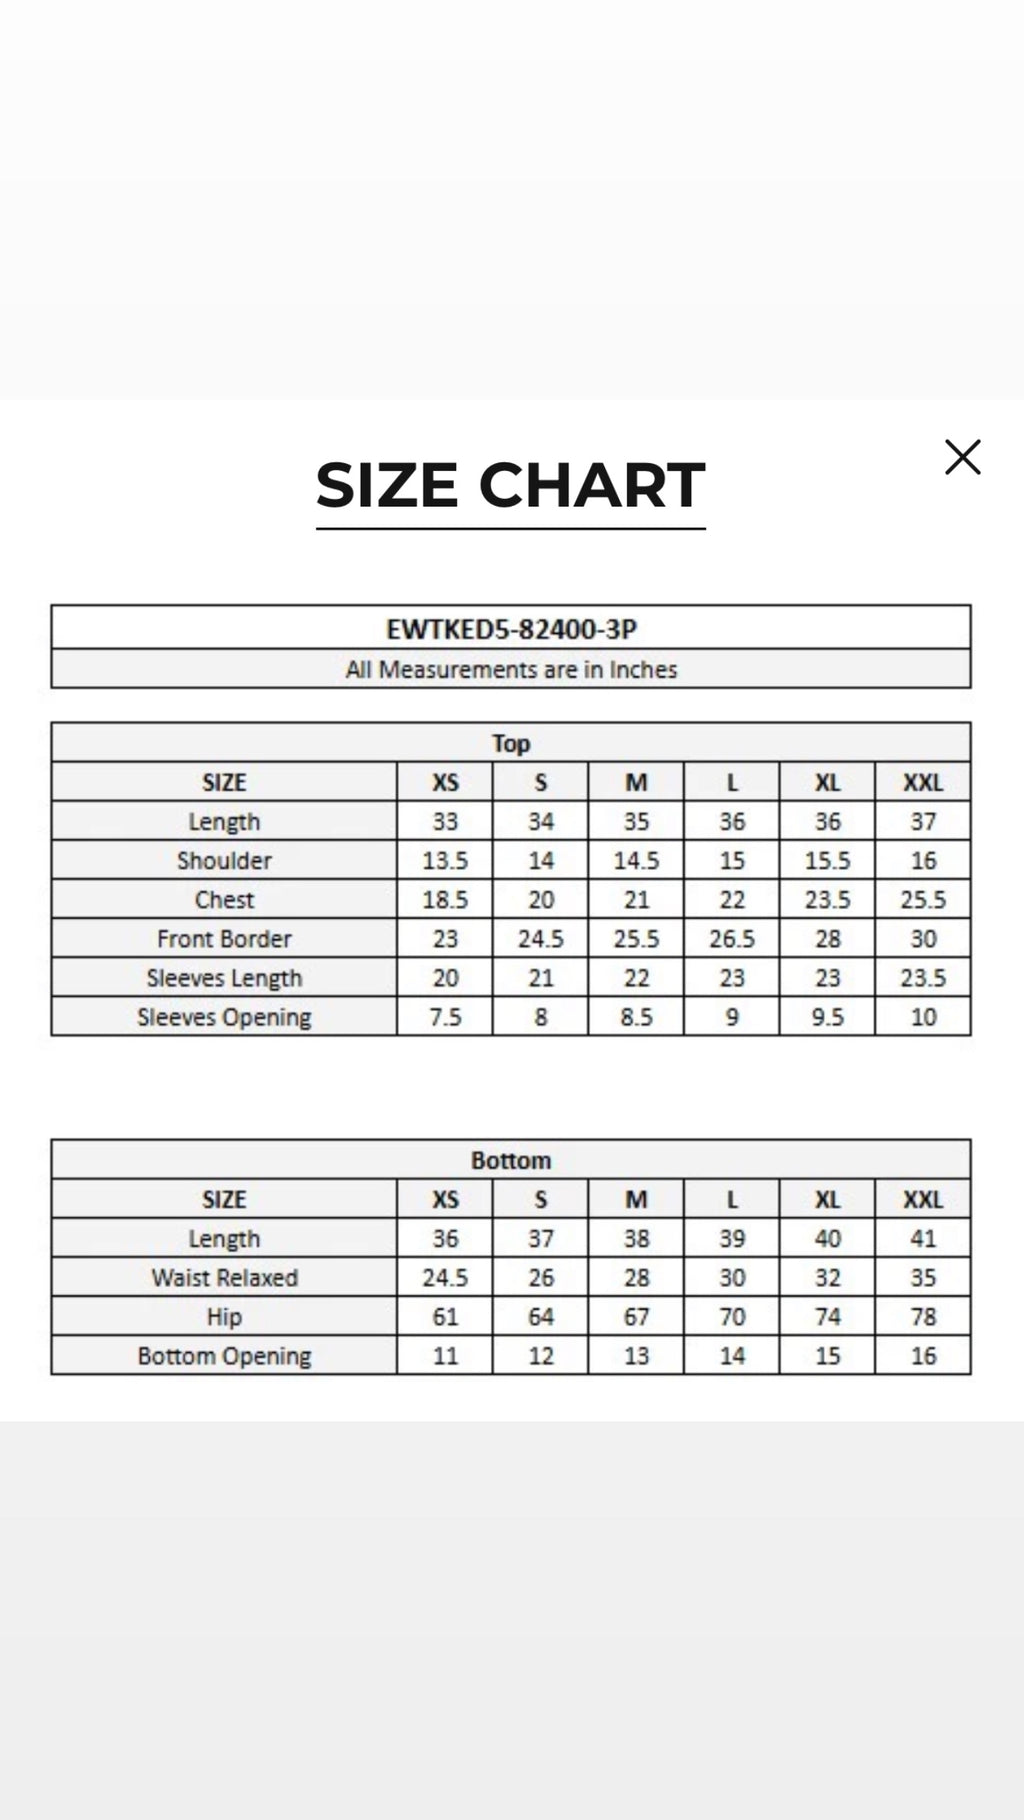This screenshot has height=1820, width=1024.
Task: Select the XS column header in Top table
Action: point(445,782)
